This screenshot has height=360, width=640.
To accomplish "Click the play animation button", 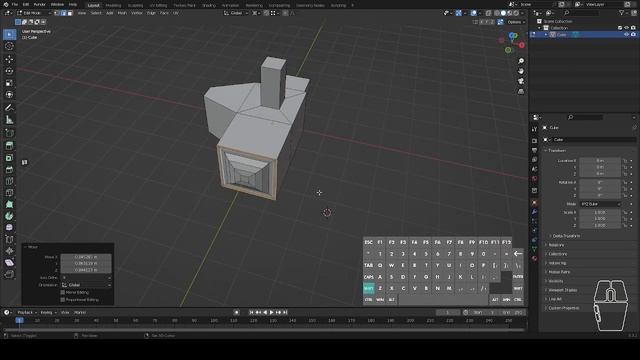I will [x=271, y=312].
